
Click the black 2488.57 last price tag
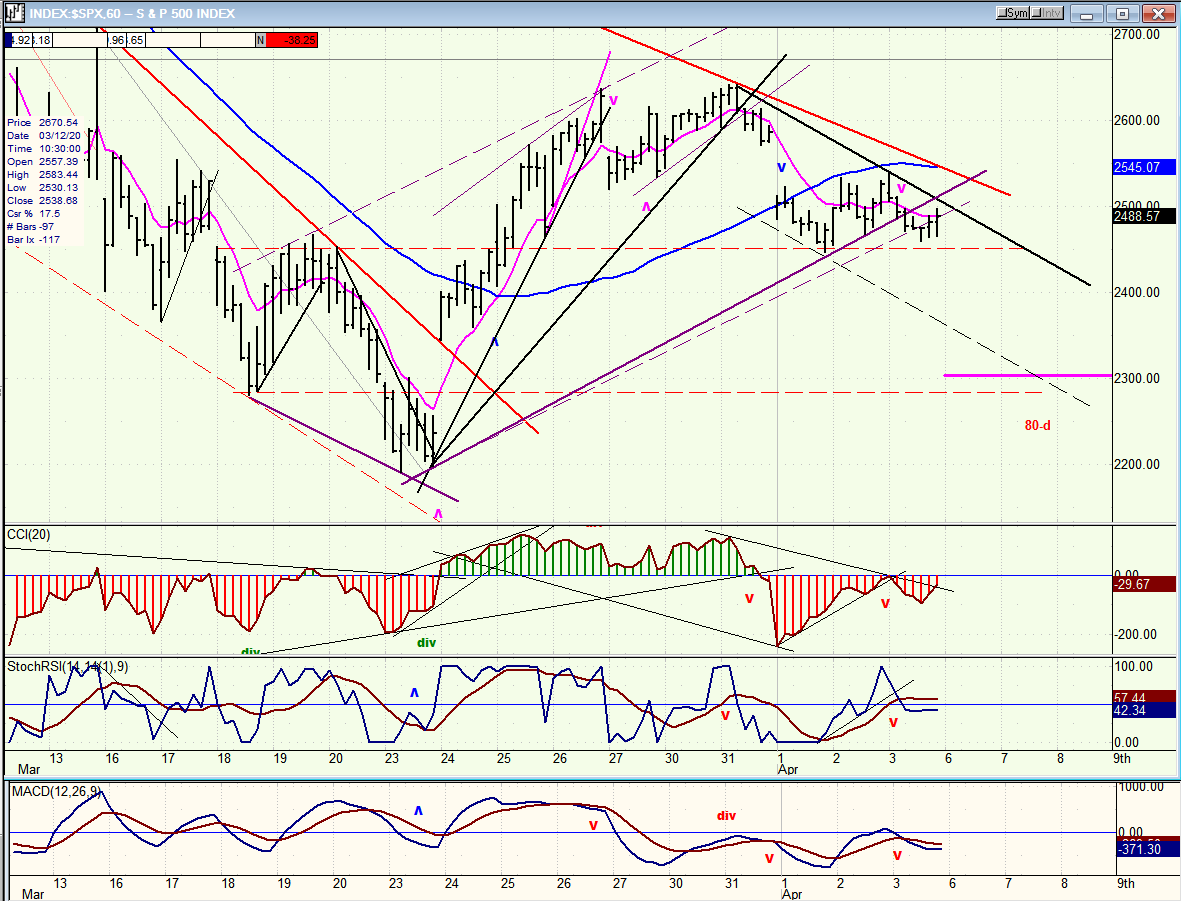click(1144, 216)
